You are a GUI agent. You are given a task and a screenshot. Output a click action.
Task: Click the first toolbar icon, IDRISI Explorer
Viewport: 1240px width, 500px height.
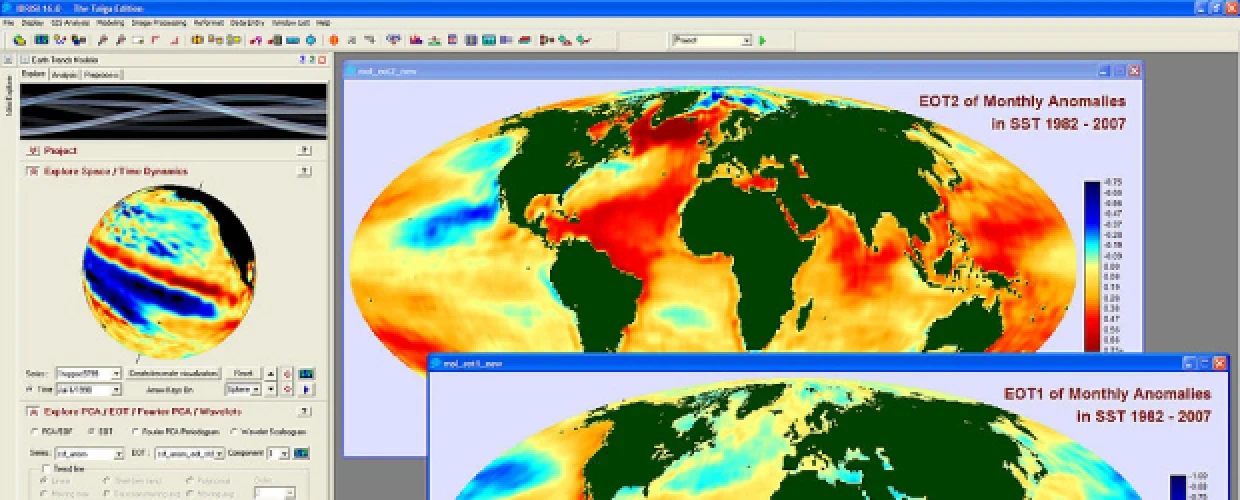(x=19, y=41)
